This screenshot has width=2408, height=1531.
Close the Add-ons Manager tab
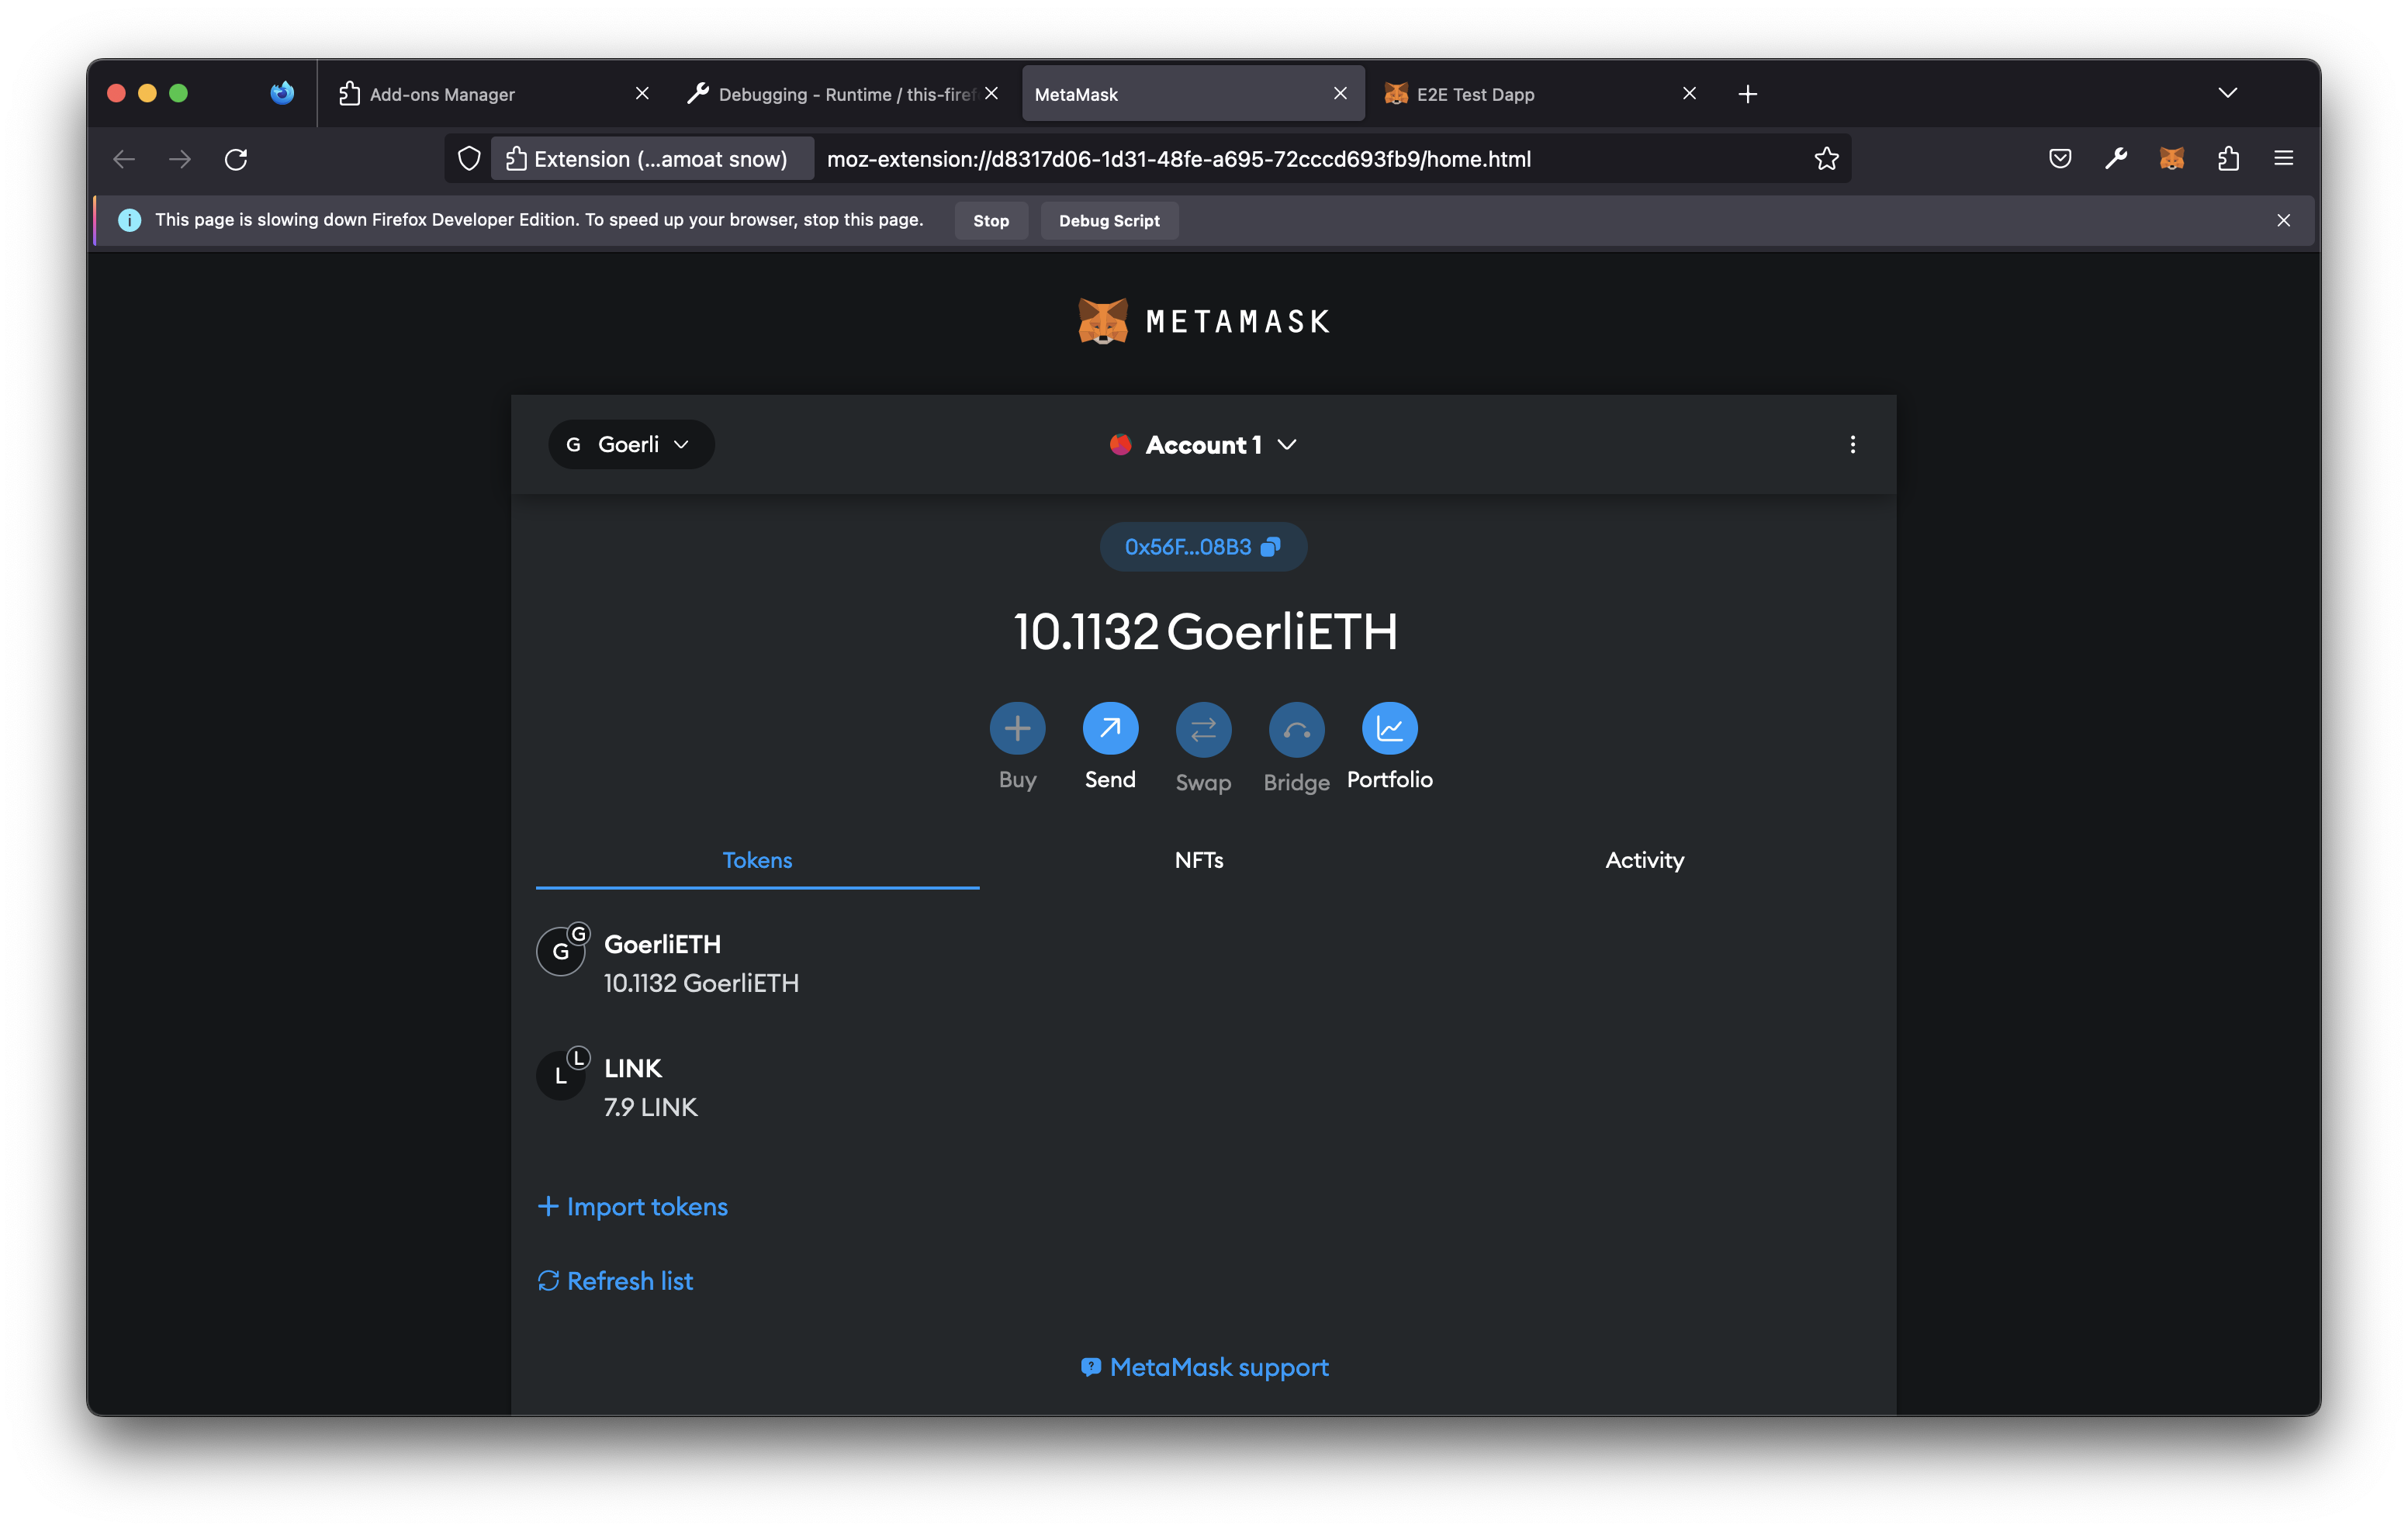pyautogui.click(x=642, y=93)
